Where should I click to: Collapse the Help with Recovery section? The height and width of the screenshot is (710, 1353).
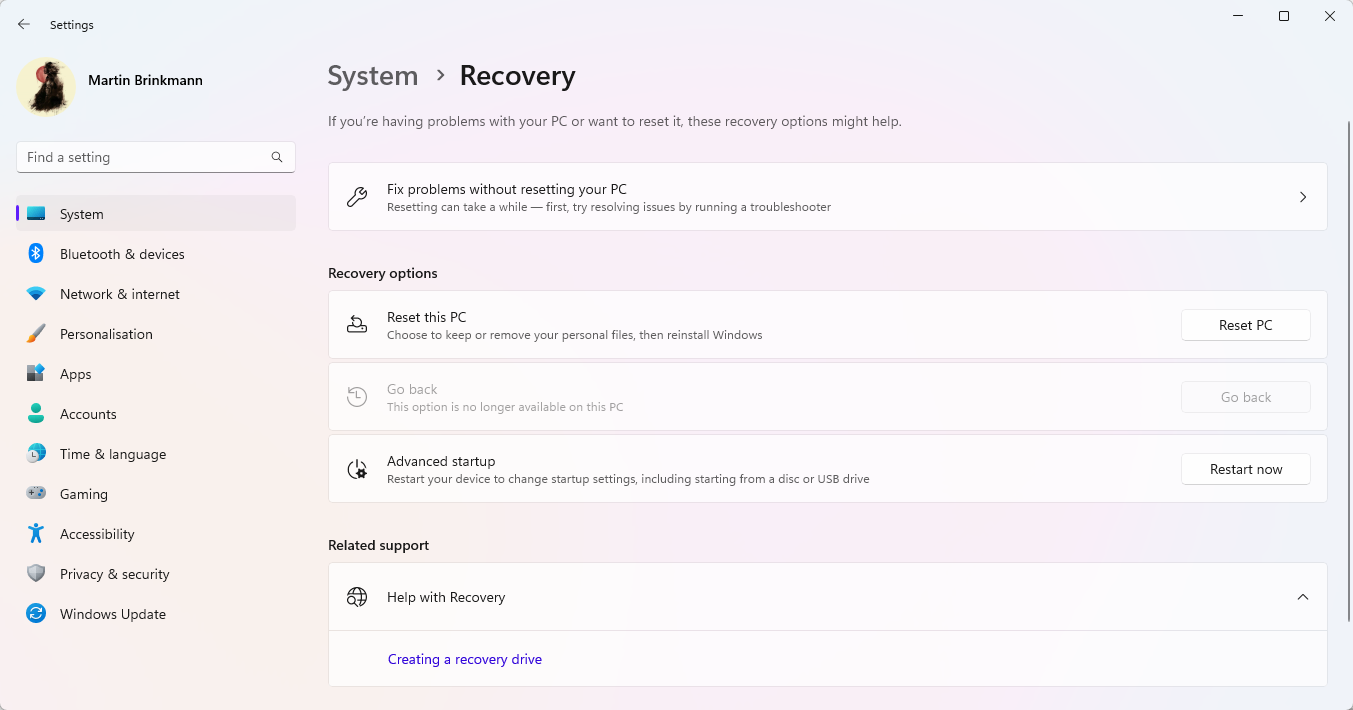click(x=1303, y=596)
